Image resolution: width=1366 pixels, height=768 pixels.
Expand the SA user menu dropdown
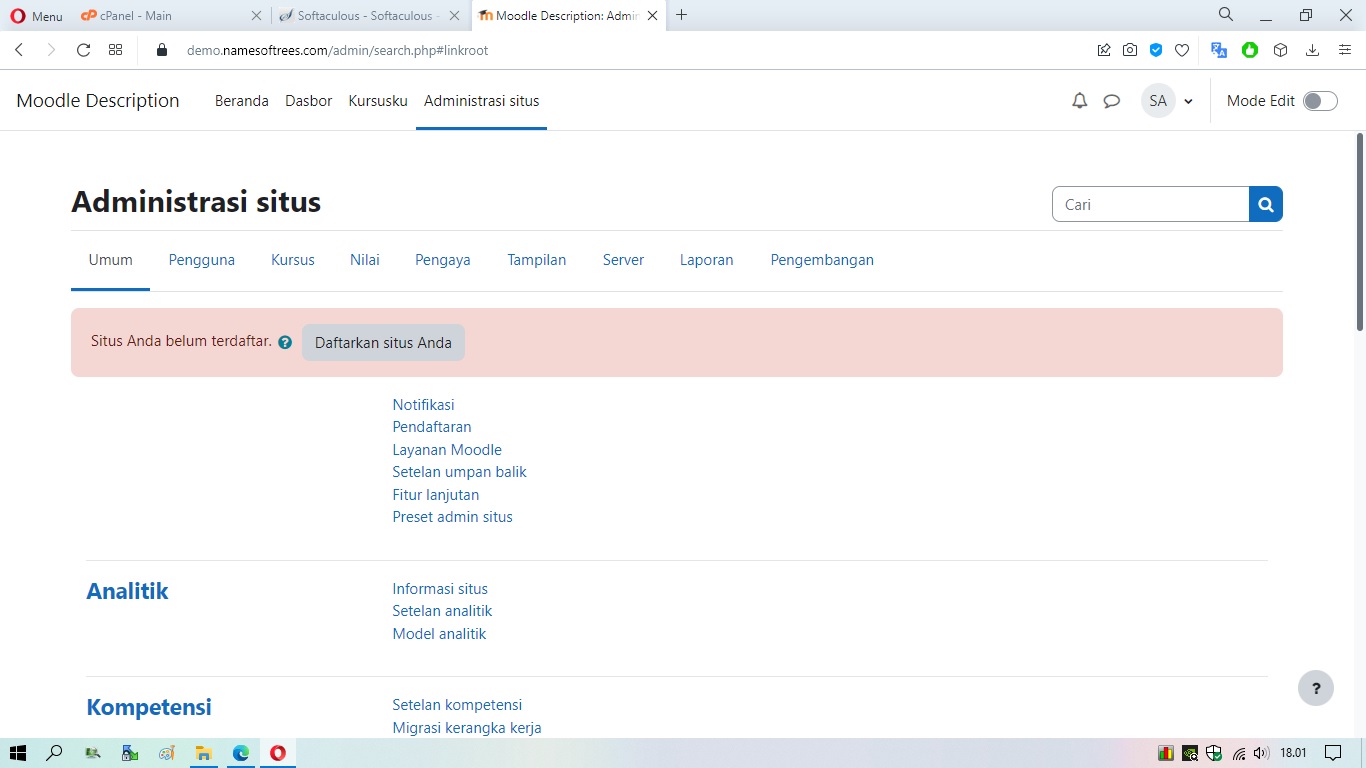pyautogui.click(x=1168, y=101)
